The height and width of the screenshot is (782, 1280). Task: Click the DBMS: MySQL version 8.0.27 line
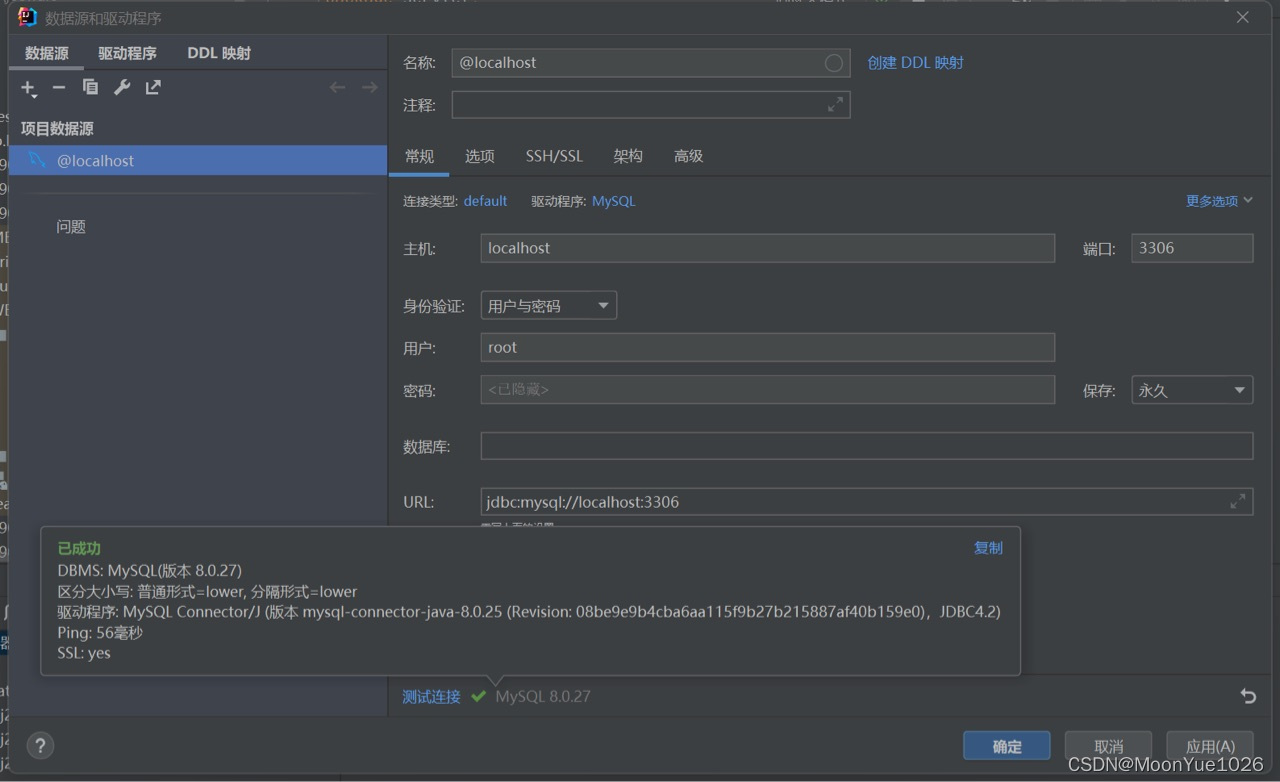tap(150, 570)
